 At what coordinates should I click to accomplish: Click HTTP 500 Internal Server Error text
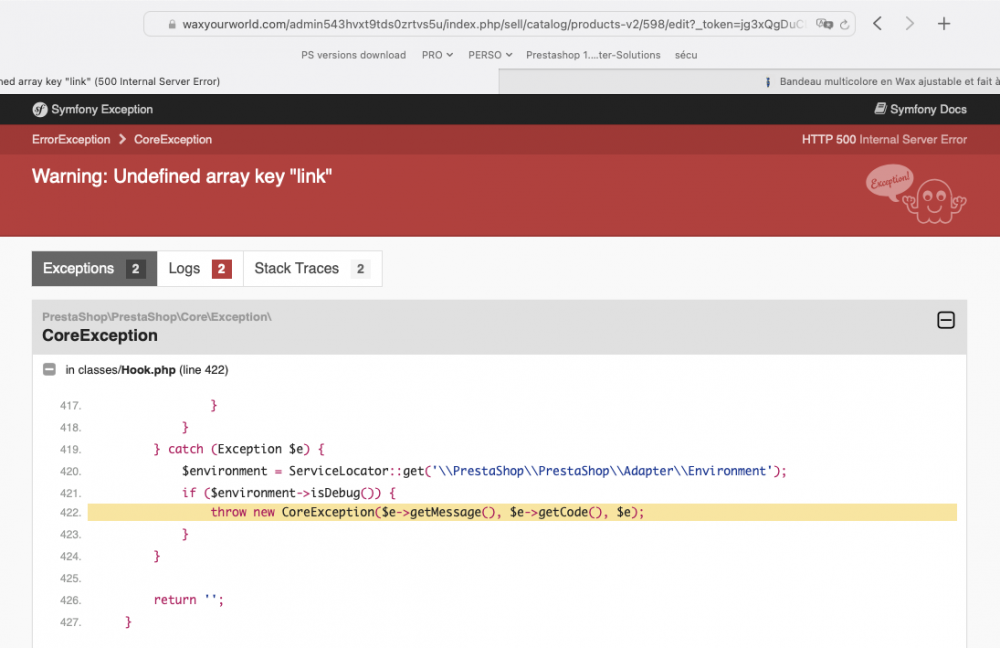884,140
